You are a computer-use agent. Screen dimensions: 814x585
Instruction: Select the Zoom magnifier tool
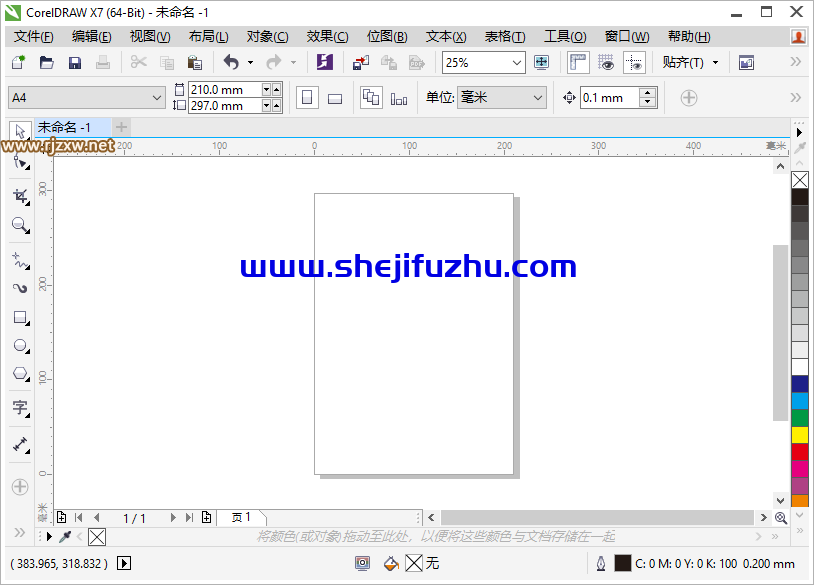click(21, 225)
